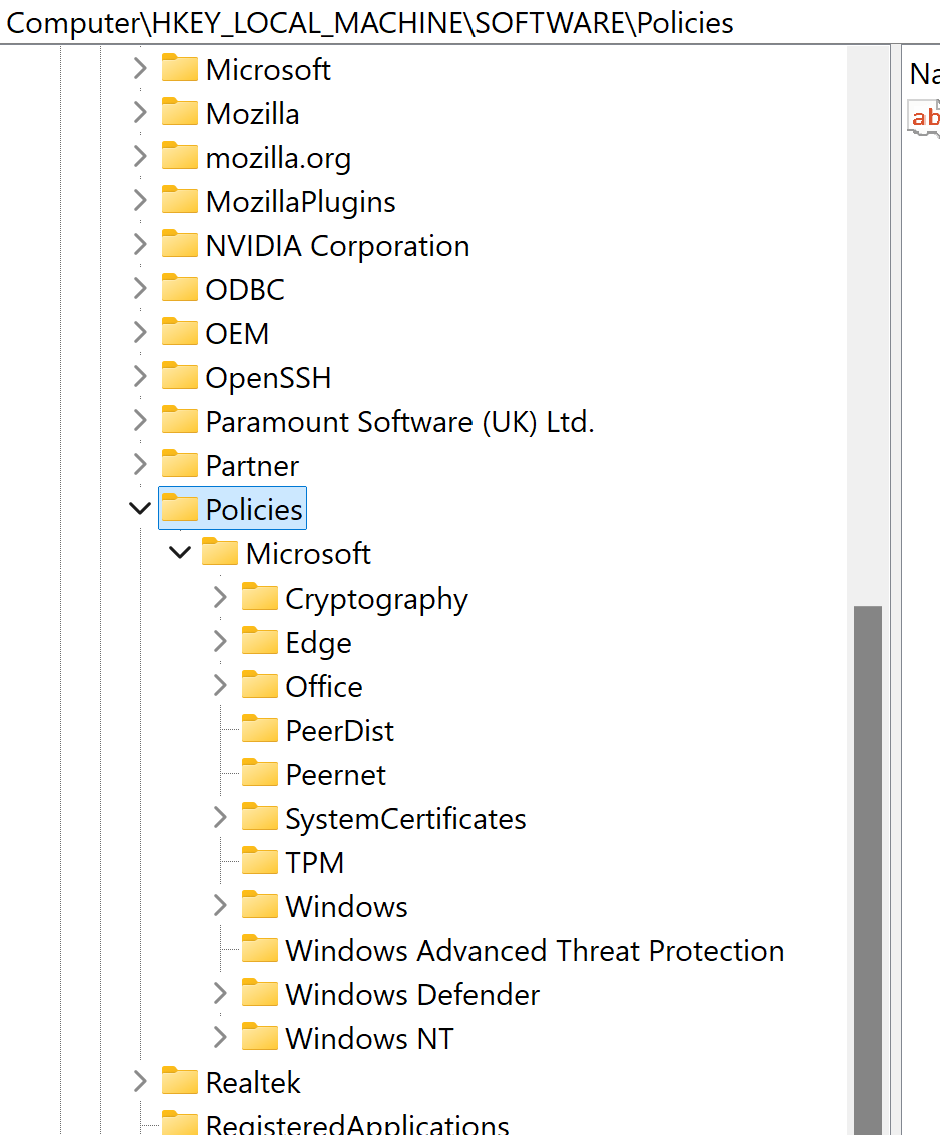Expand the mozilla.org key
This screenshot has width=940, height=1135.
click(140, 157)
